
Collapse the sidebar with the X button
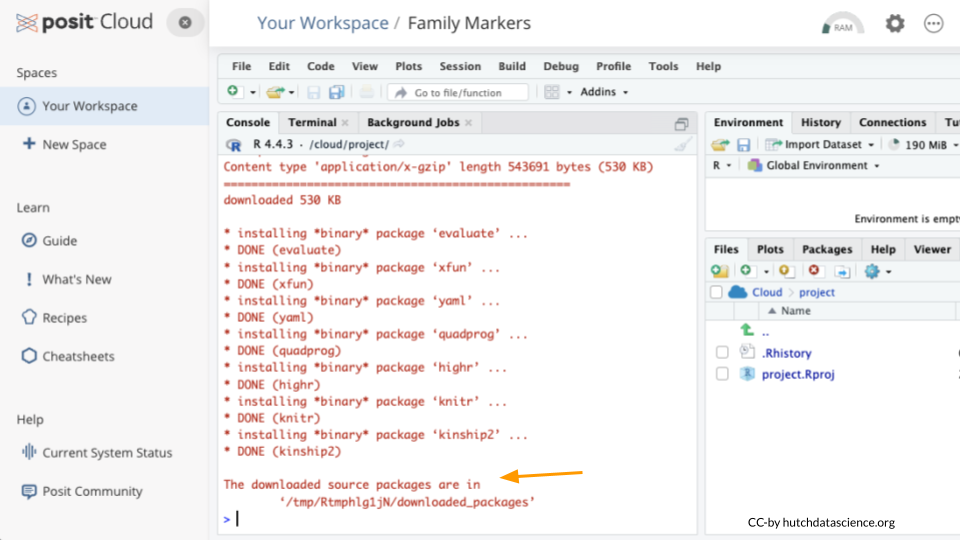[x=185, y=23]
